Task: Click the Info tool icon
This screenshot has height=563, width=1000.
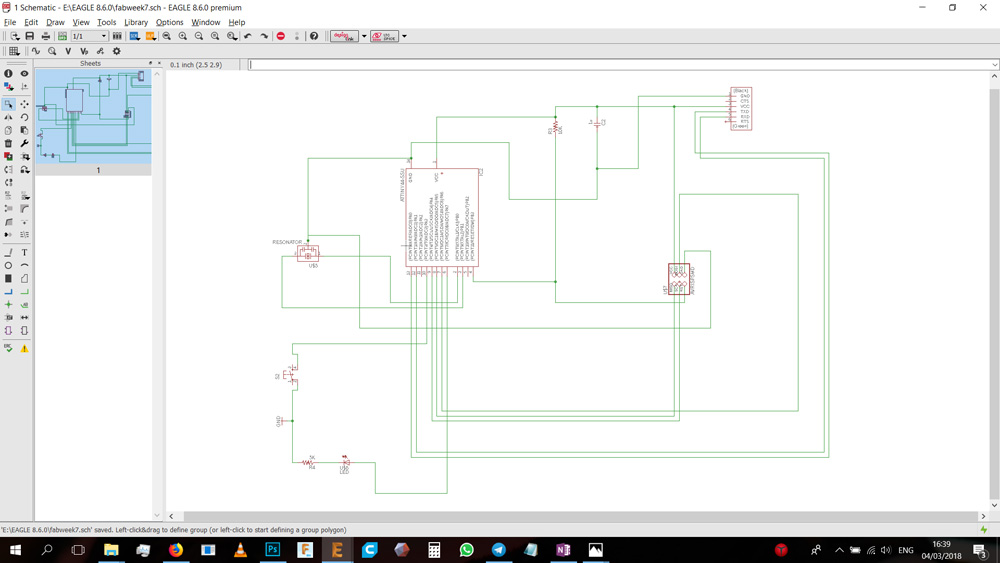Action: pos(8,73)
